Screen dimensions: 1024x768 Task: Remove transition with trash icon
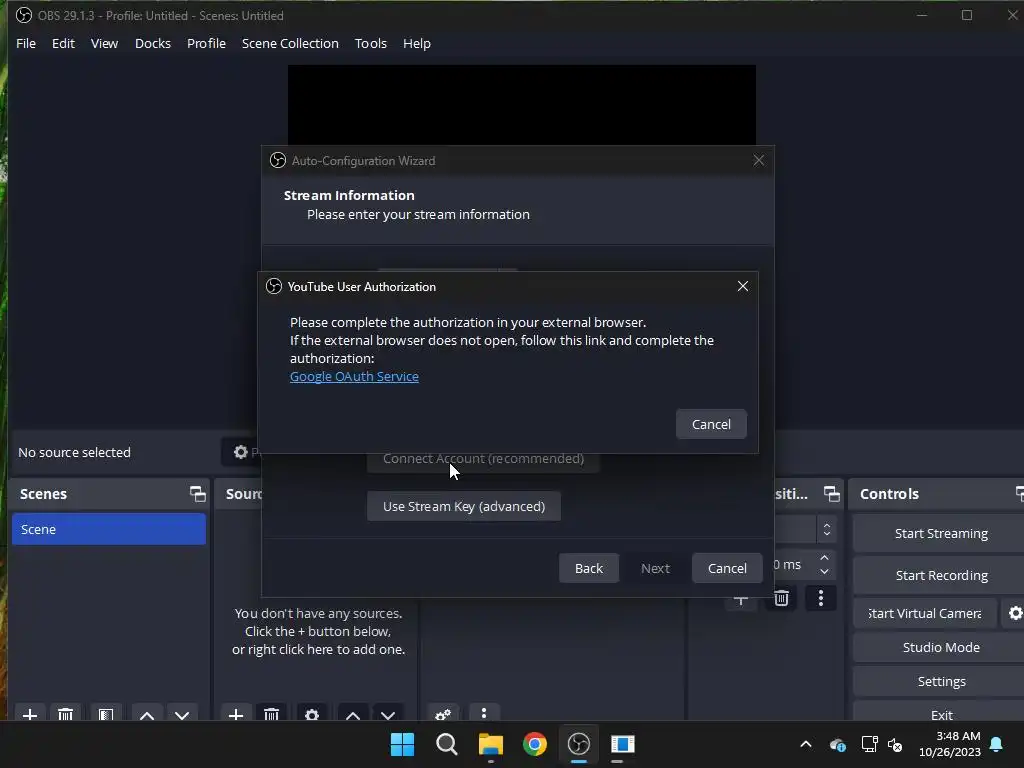click(781, 598)
